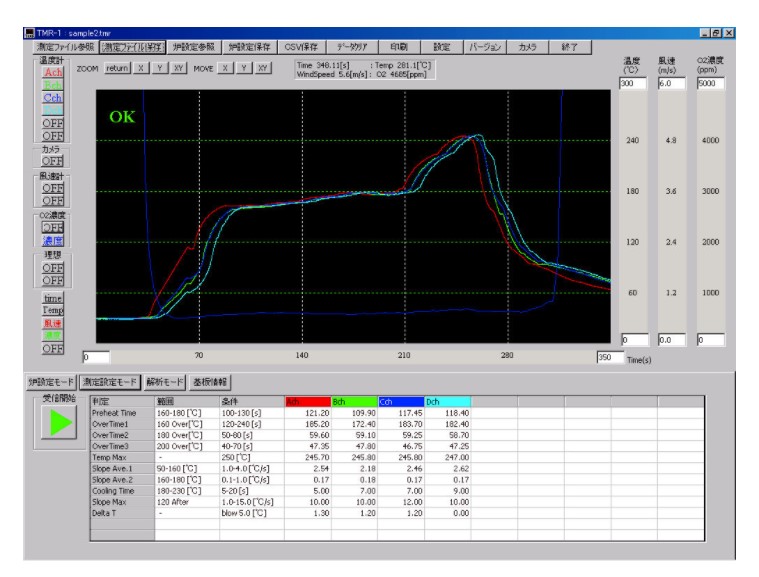
Task: Toggle the green Bch thermometer channel
Action: pos(53,85)
